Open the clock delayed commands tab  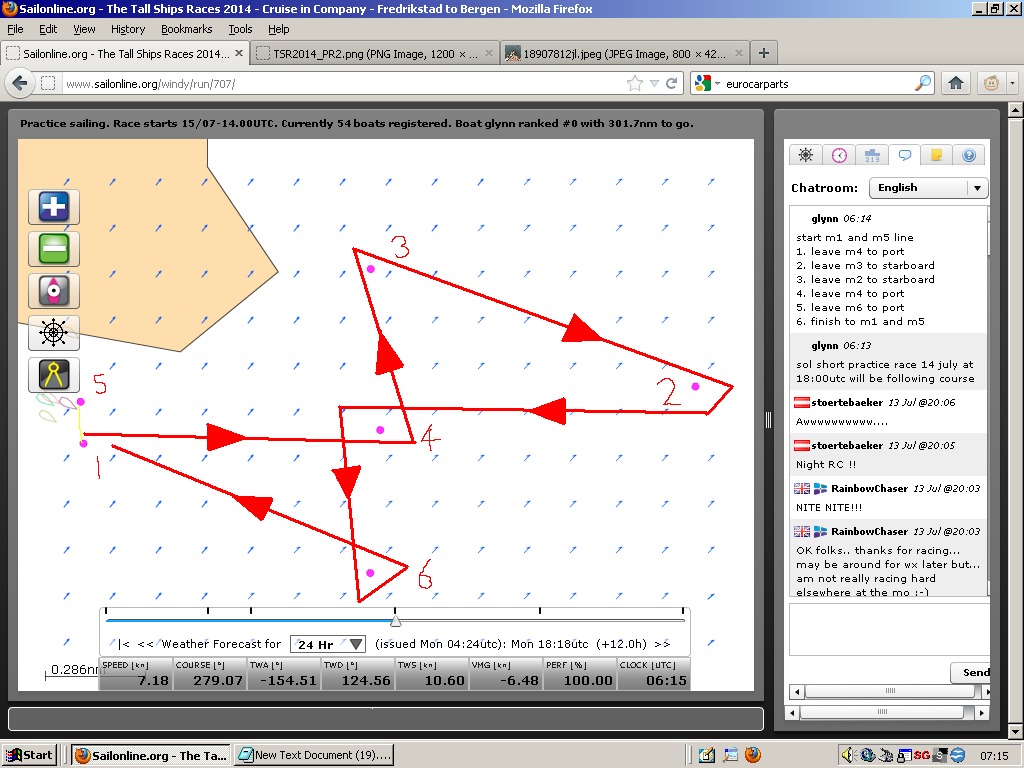[839, 155]
